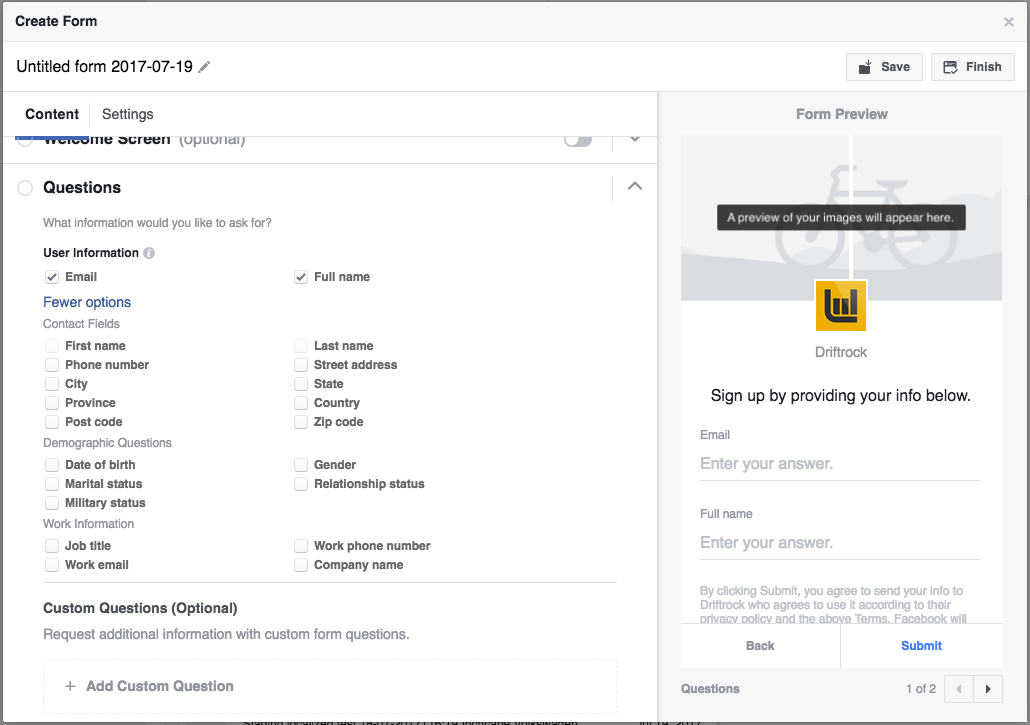This screenshot has width=1030, height=725.
Task: Click the info icon beside User Information
Action: (x=151, y=253)
